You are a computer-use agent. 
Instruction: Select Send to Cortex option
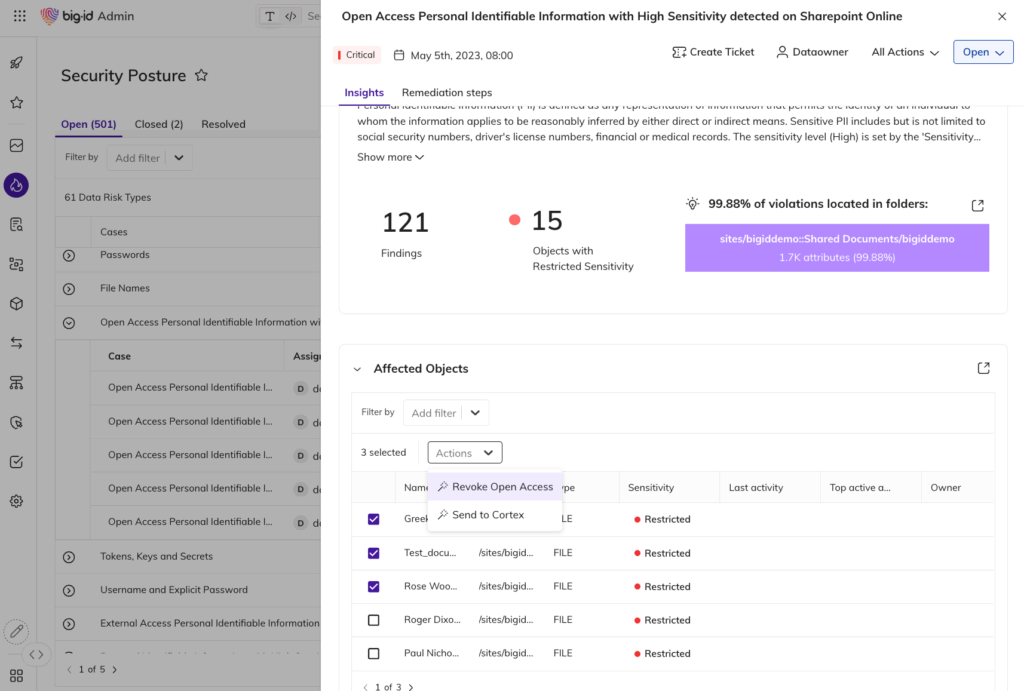pos(487,515)
